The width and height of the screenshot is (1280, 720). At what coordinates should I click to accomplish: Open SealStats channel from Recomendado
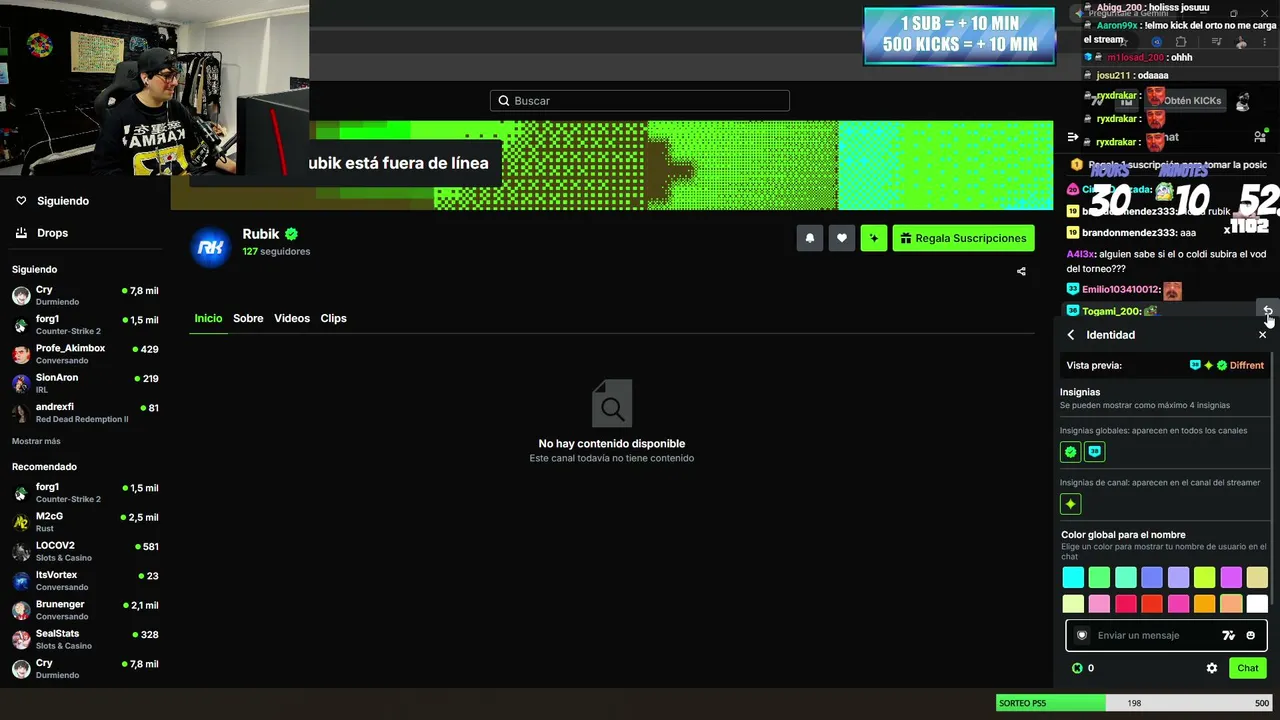(x=85, y=638)
